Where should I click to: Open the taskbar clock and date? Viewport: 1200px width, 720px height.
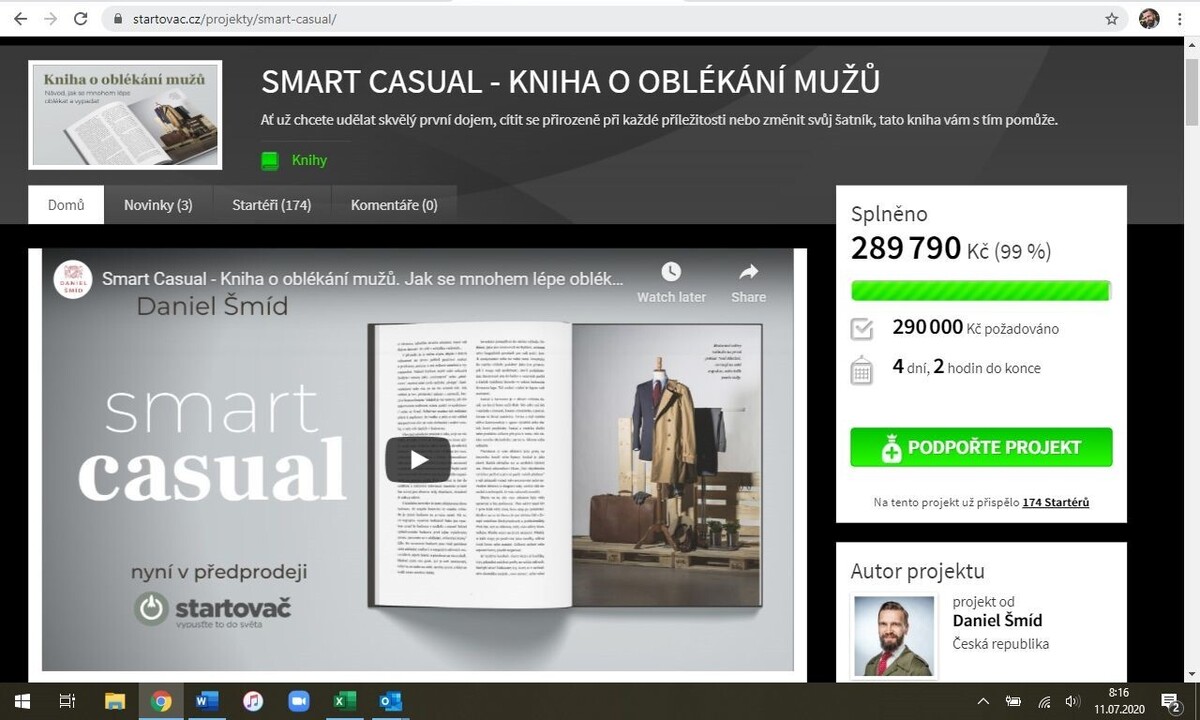(1119, 701)
